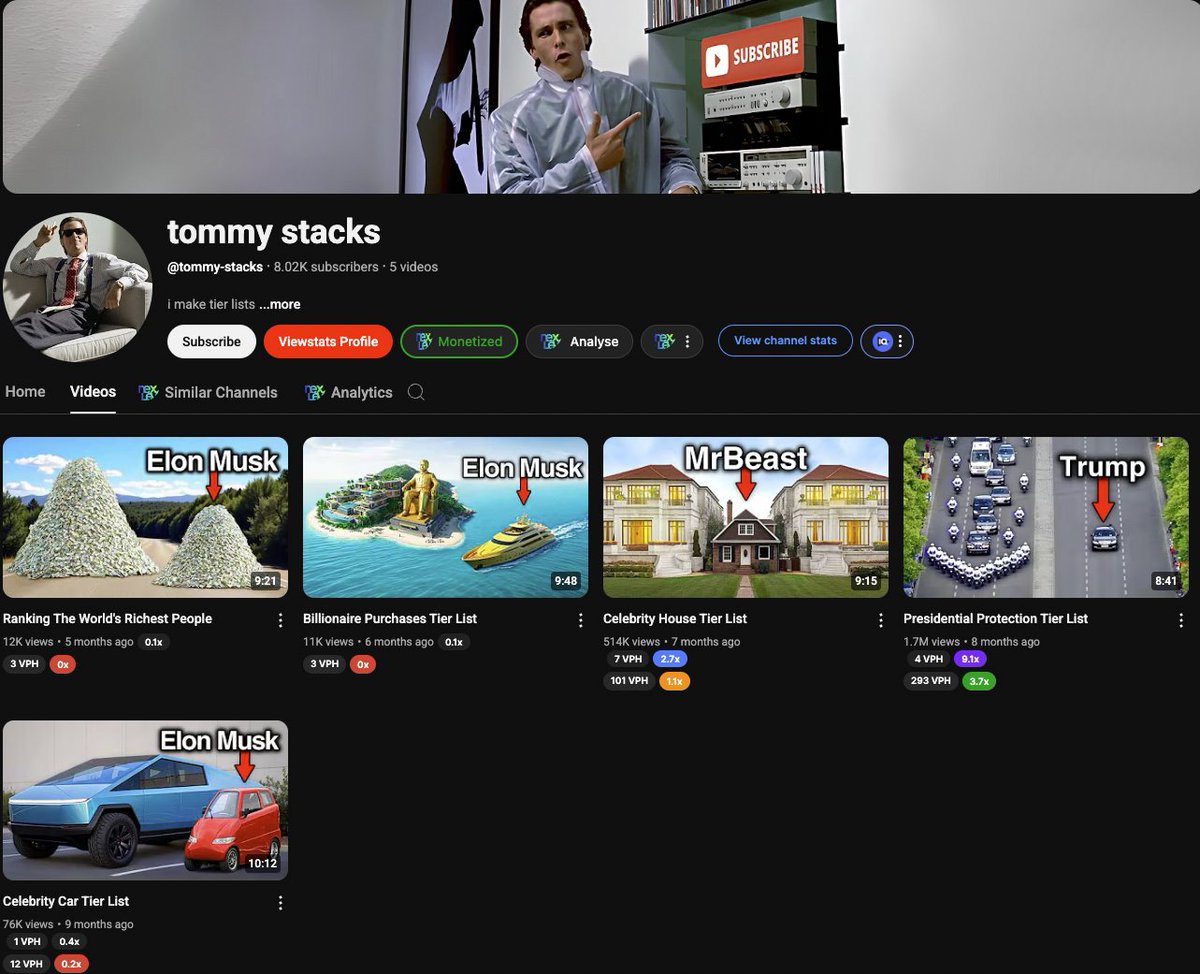Click the 1 VPH badge under Celebrity Car
Screen dimensions: 1200x974
[x=27, y=942]
